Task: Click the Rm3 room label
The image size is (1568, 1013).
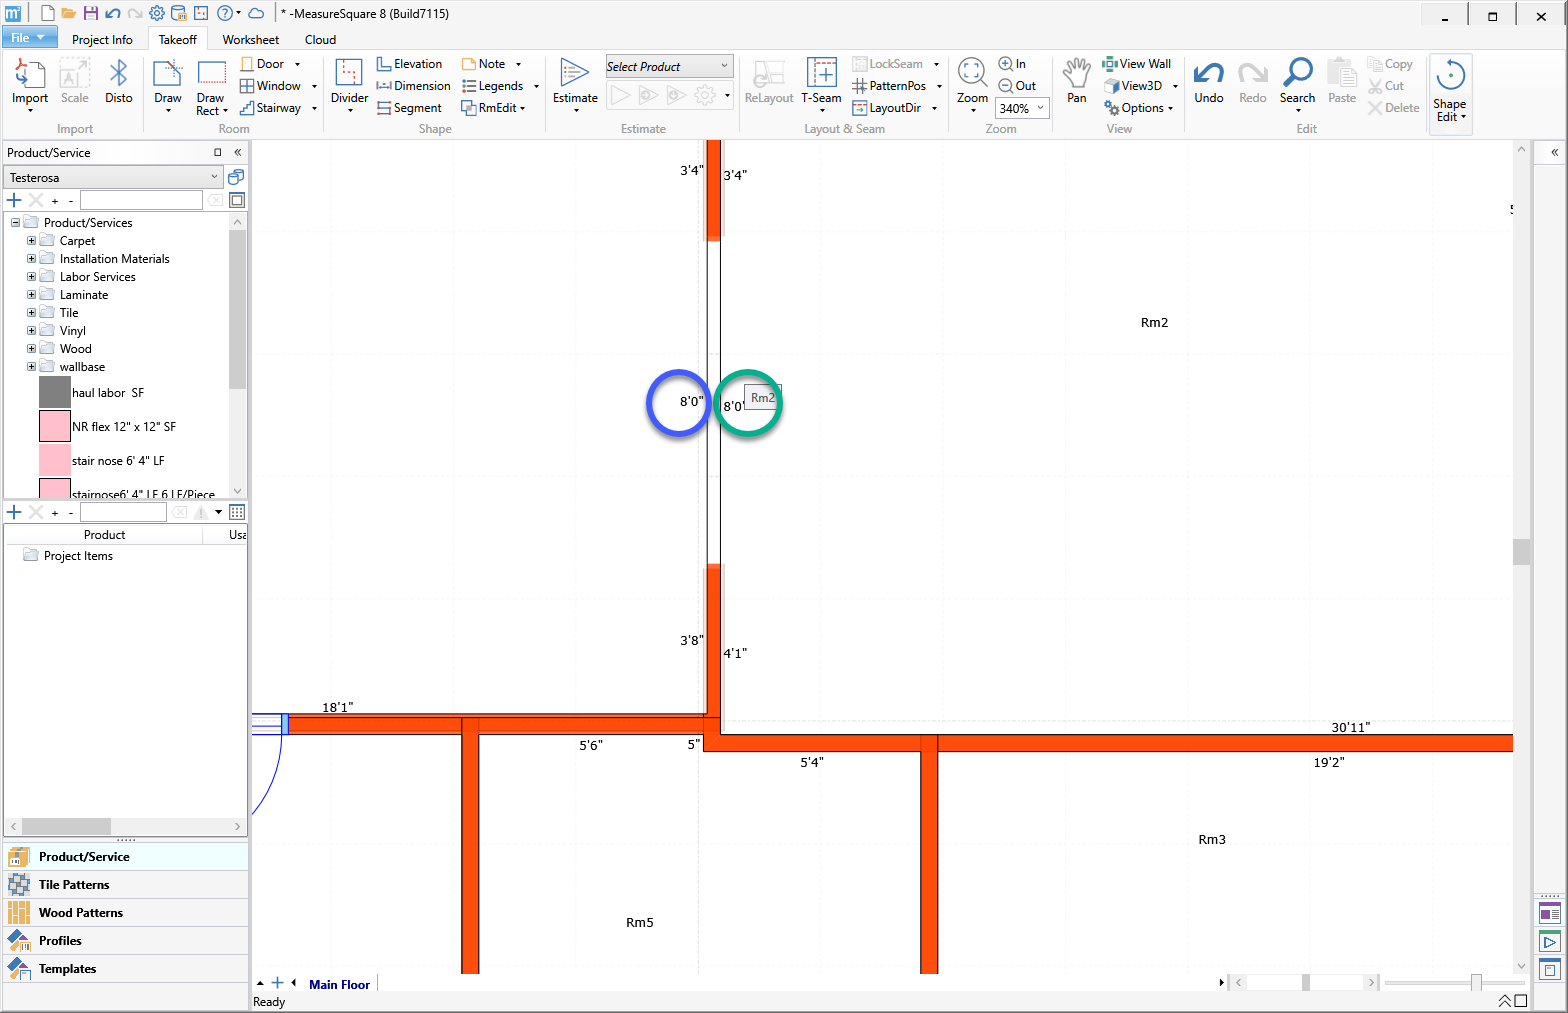Action: point(1212,840)
